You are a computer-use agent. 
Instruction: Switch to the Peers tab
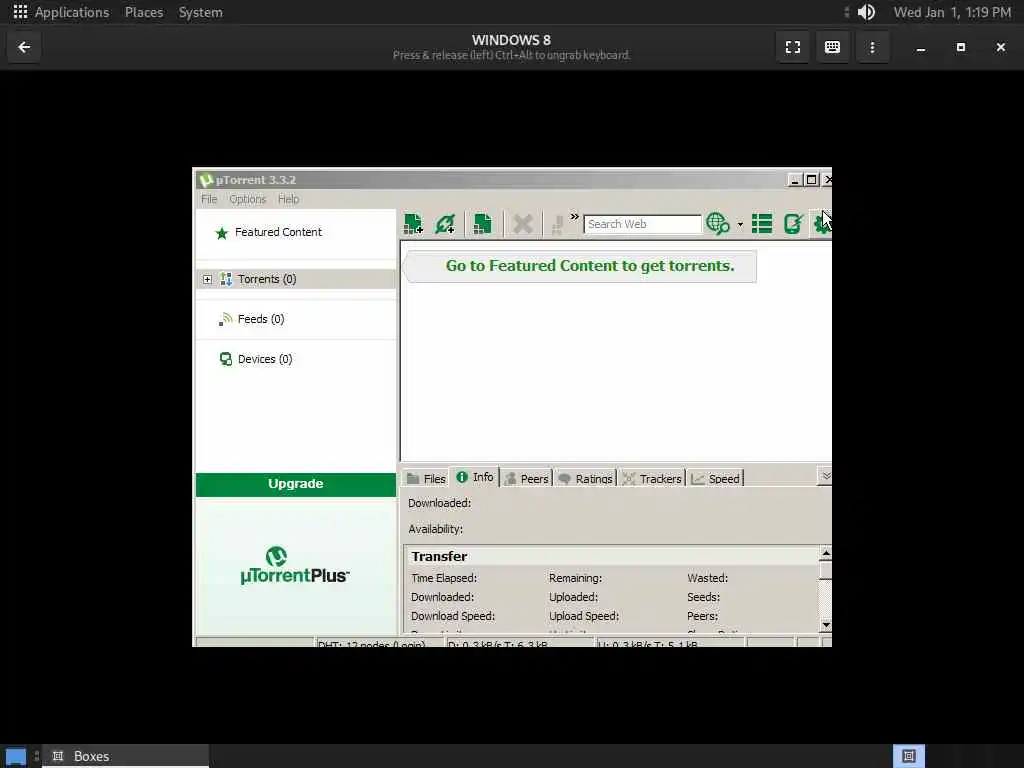(526, 479)
